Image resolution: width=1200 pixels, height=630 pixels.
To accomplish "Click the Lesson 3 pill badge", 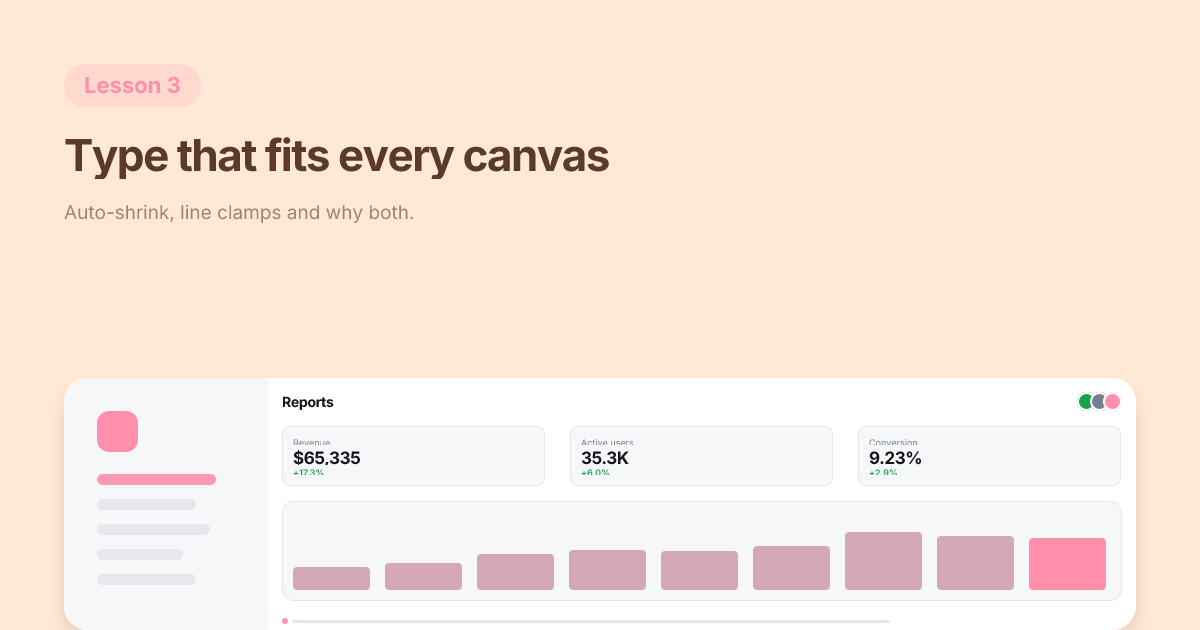I will pos(132,86).
